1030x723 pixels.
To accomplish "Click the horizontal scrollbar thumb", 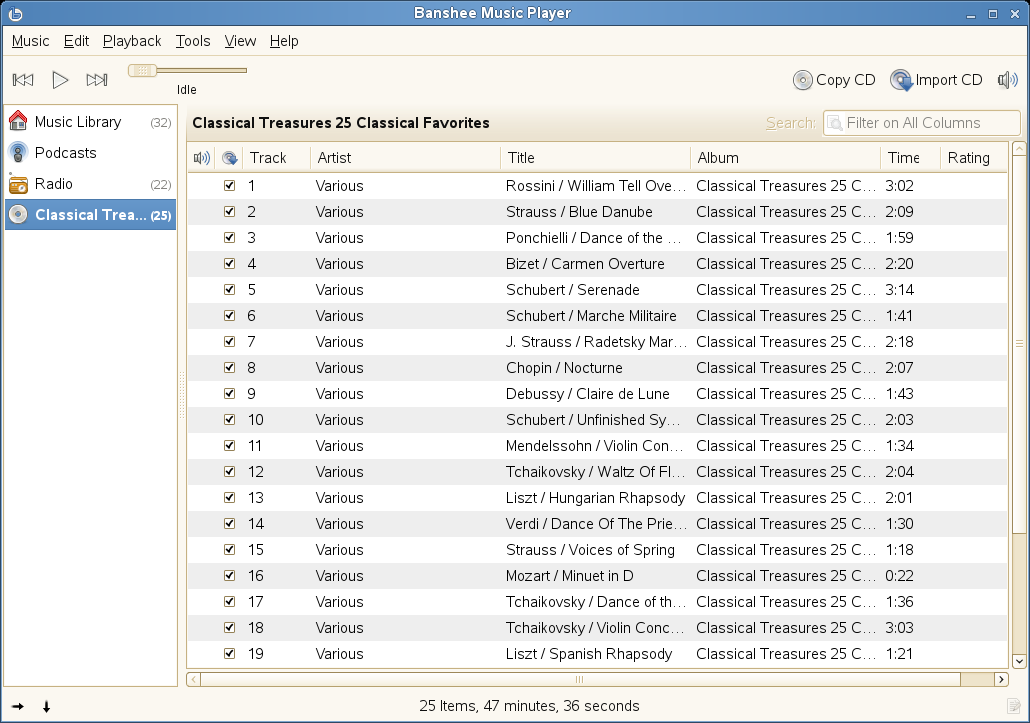I will pos(580,679).
